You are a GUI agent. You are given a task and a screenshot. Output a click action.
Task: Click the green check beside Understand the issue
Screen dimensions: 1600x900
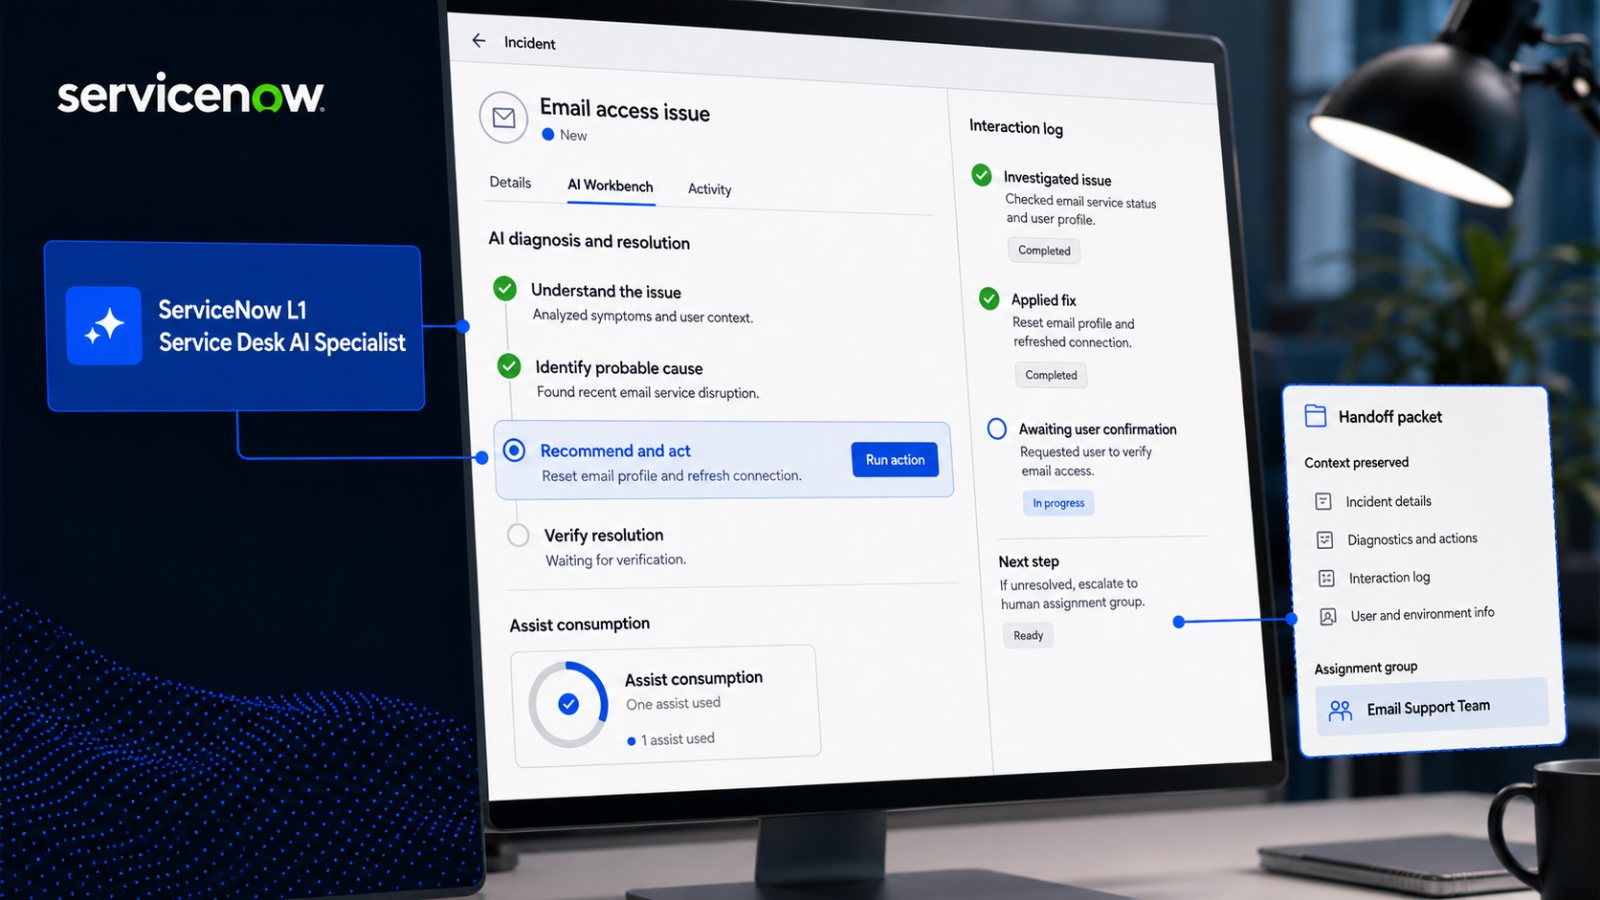click(505, 289)
